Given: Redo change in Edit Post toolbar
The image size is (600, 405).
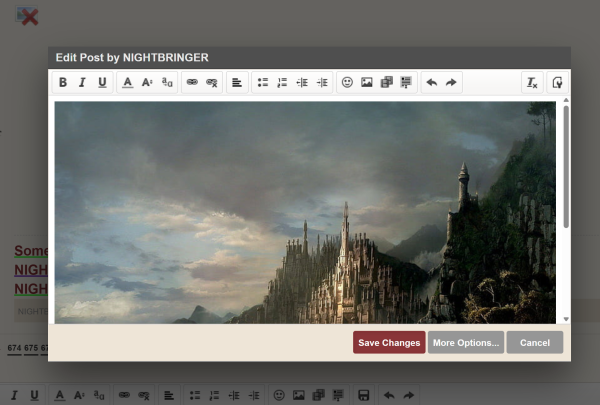Looking at the screenshot, I should click(x=451, y=82).
